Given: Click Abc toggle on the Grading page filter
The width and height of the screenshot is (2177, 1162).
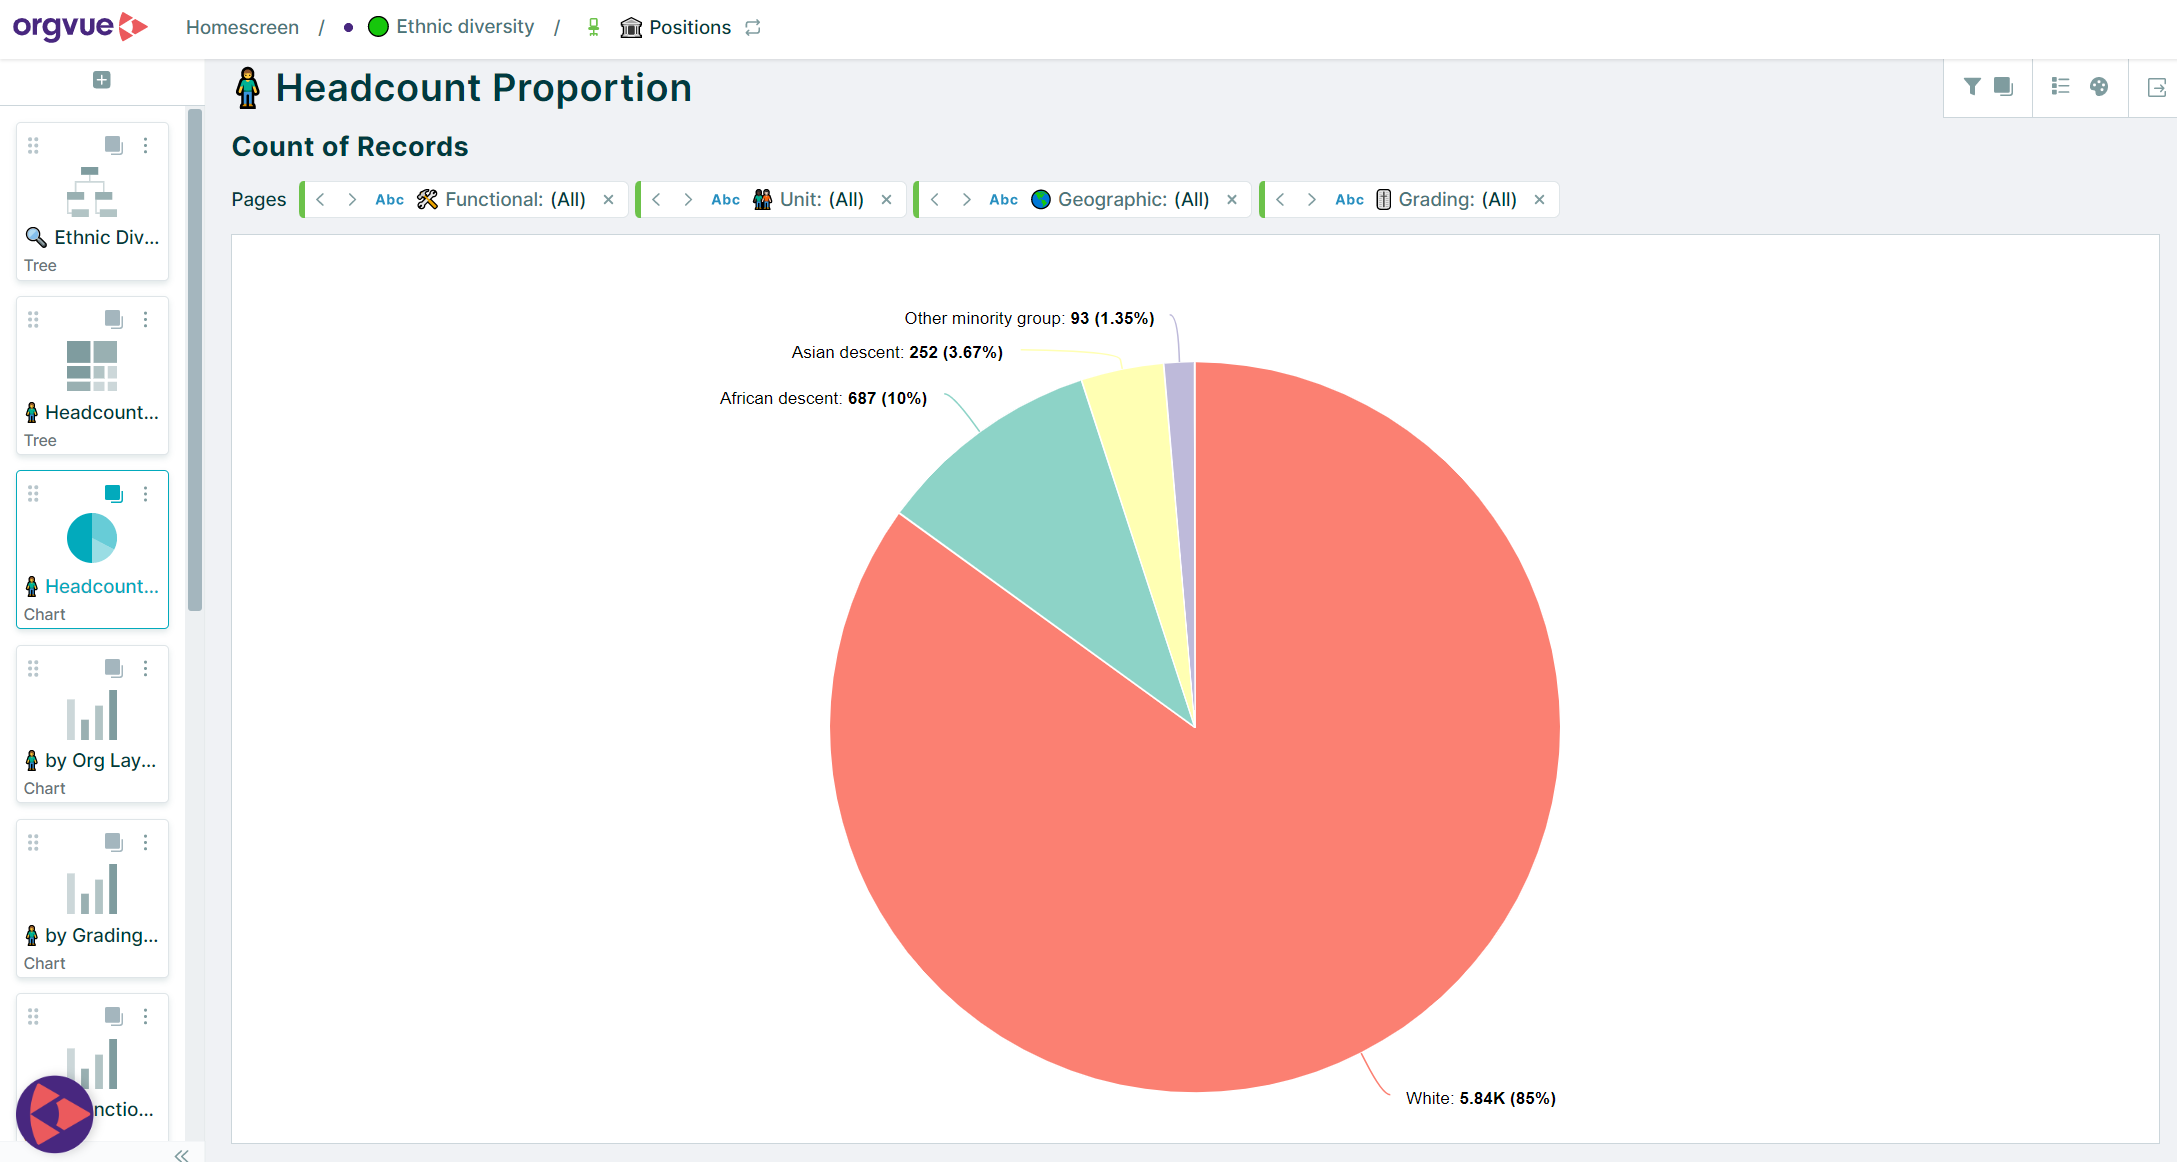Looking at the screenshot, I should [1349, 199].
